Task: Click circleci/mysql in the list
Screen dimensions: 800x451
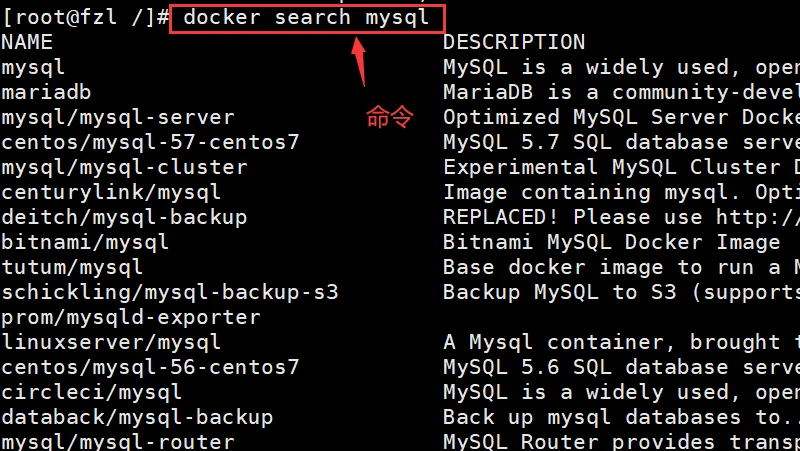Action: pos(91,392)
